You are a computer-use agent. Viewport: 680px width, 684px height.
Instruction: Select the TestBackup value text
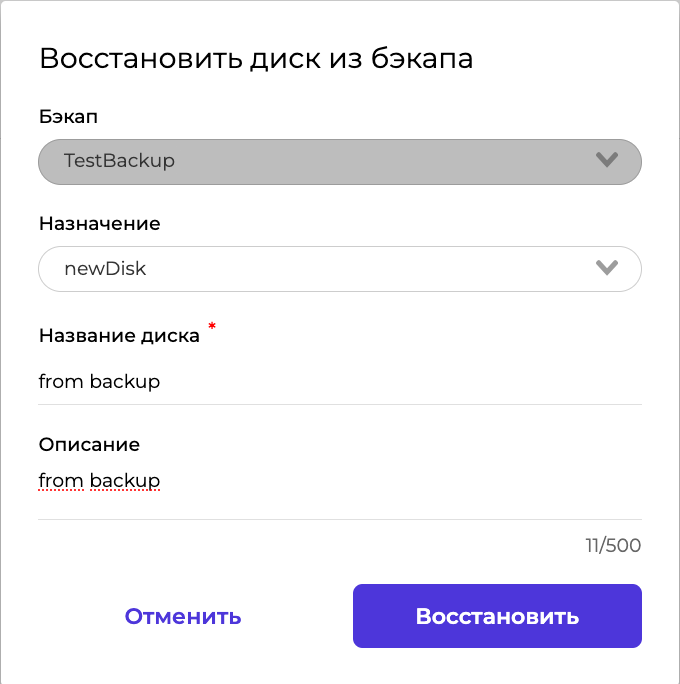click(x=119, y=161)
